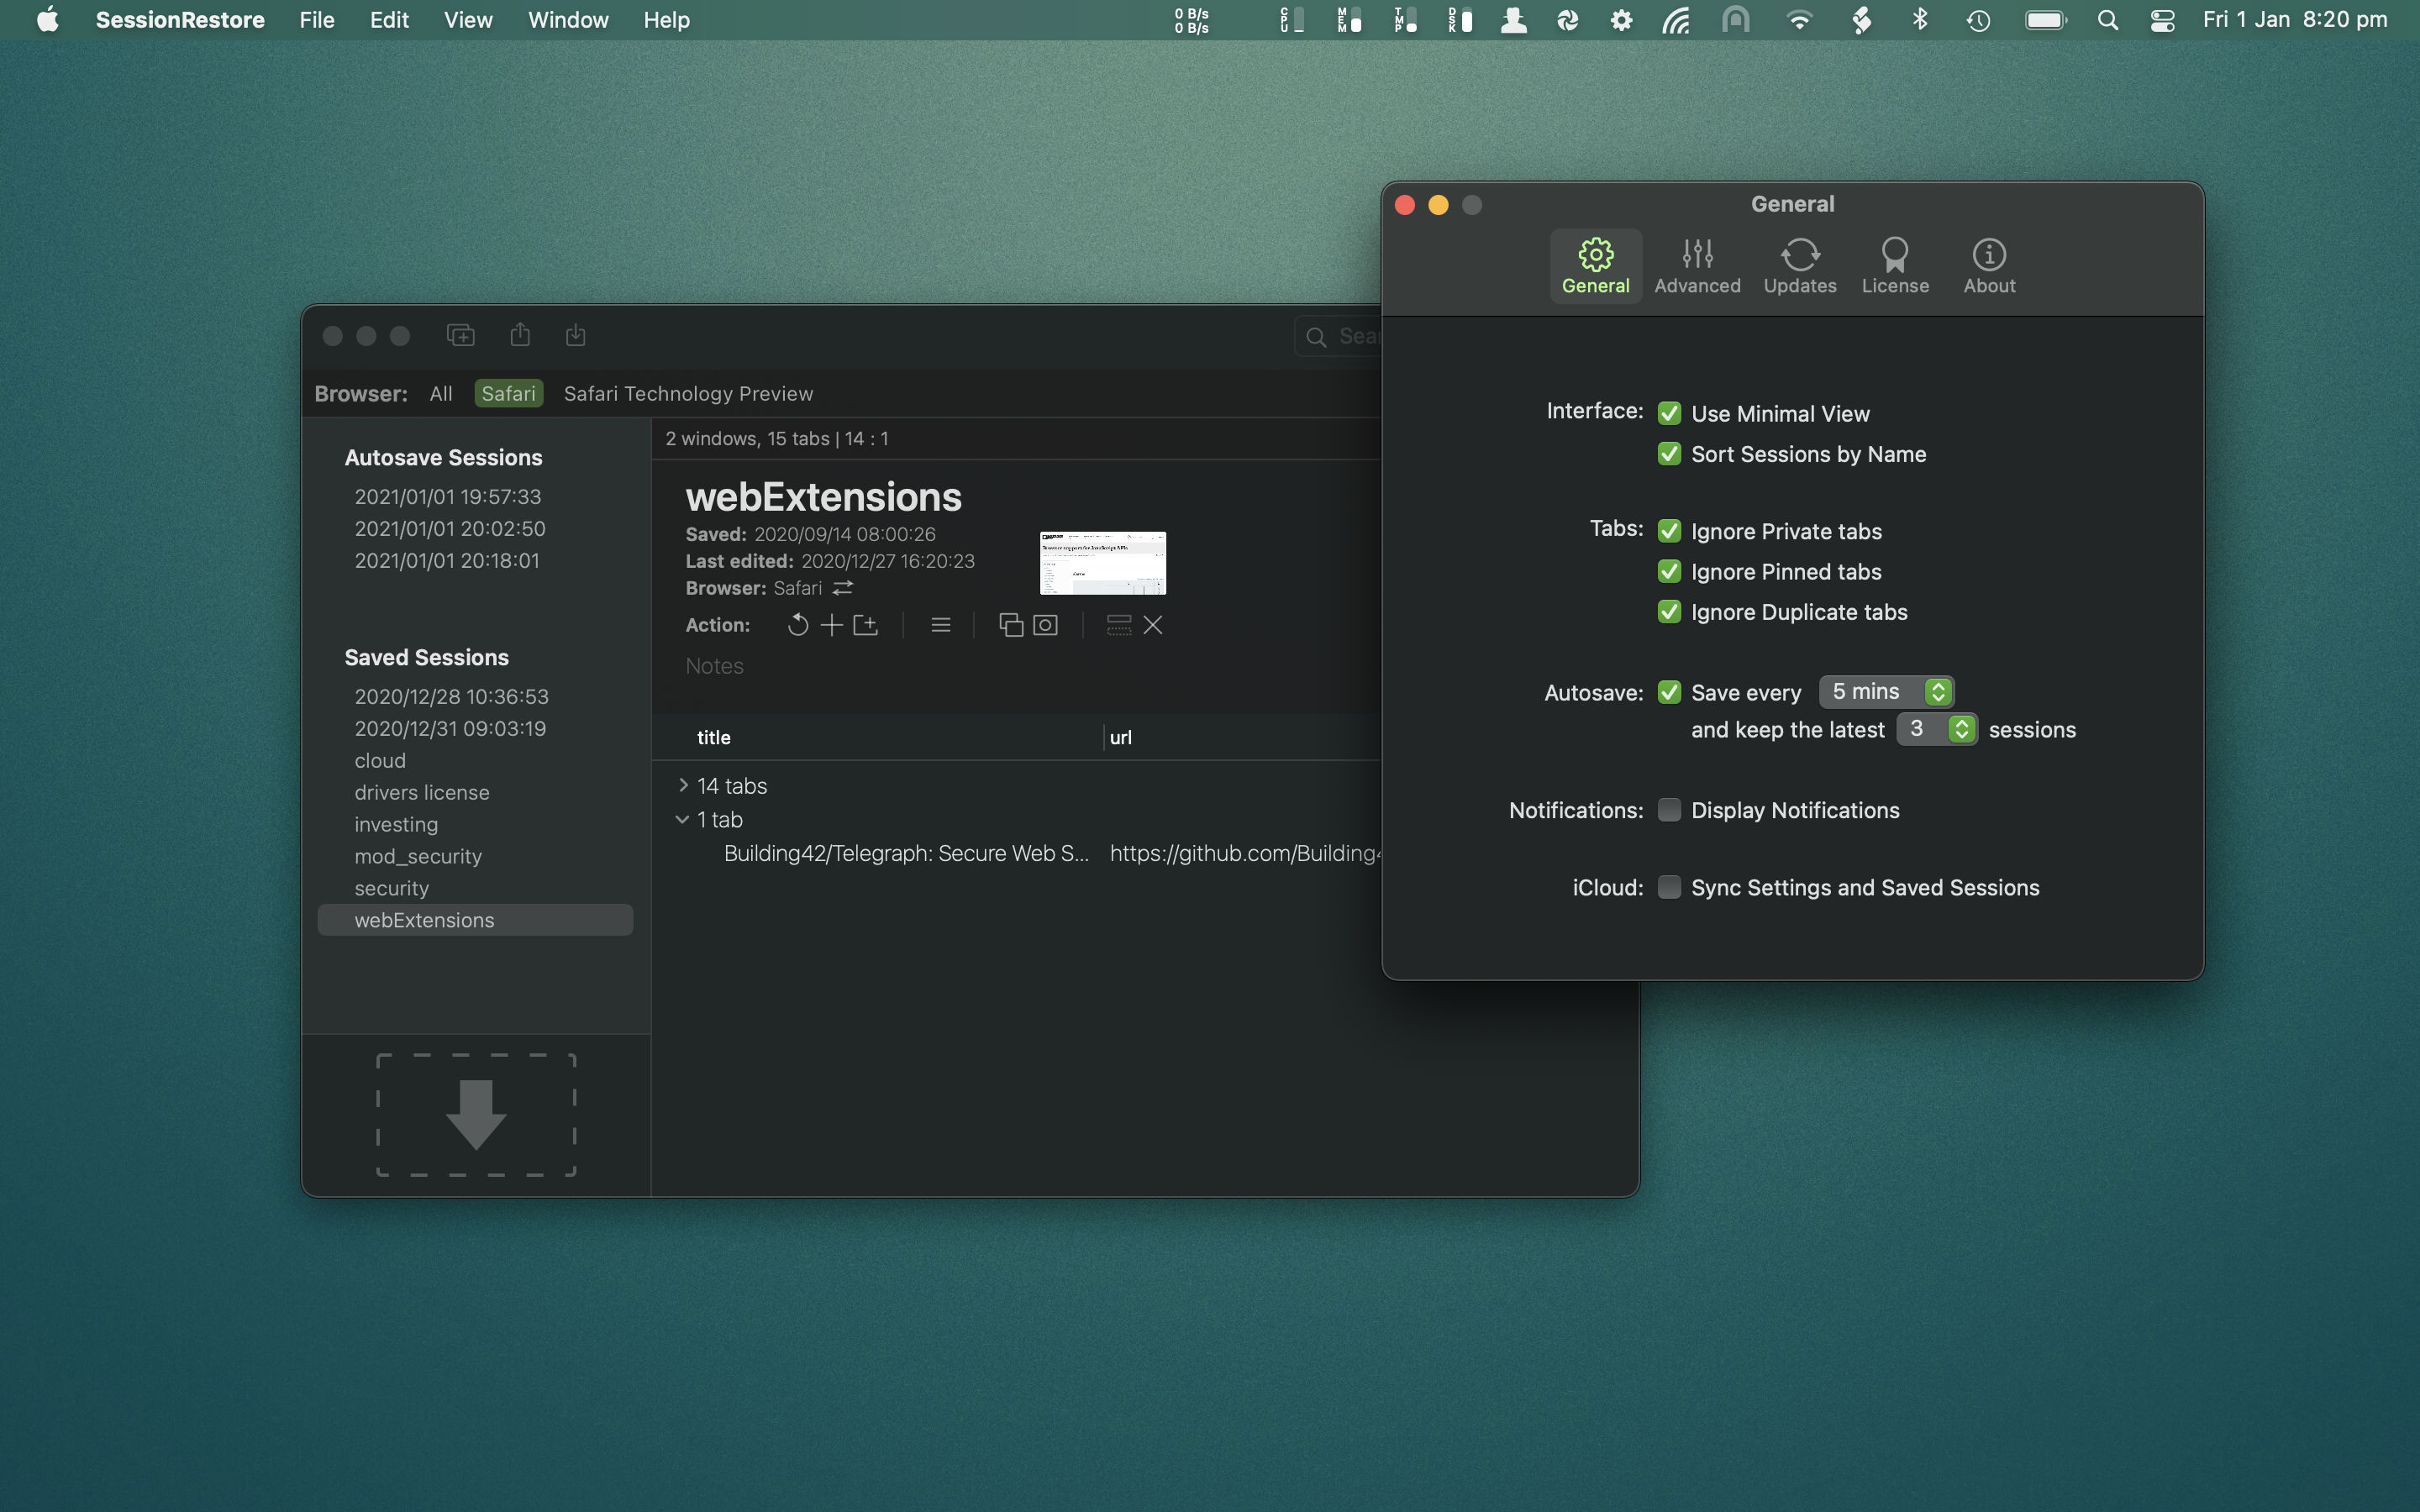Click the add-to-window plus square action icon

[x=866, y=625]
